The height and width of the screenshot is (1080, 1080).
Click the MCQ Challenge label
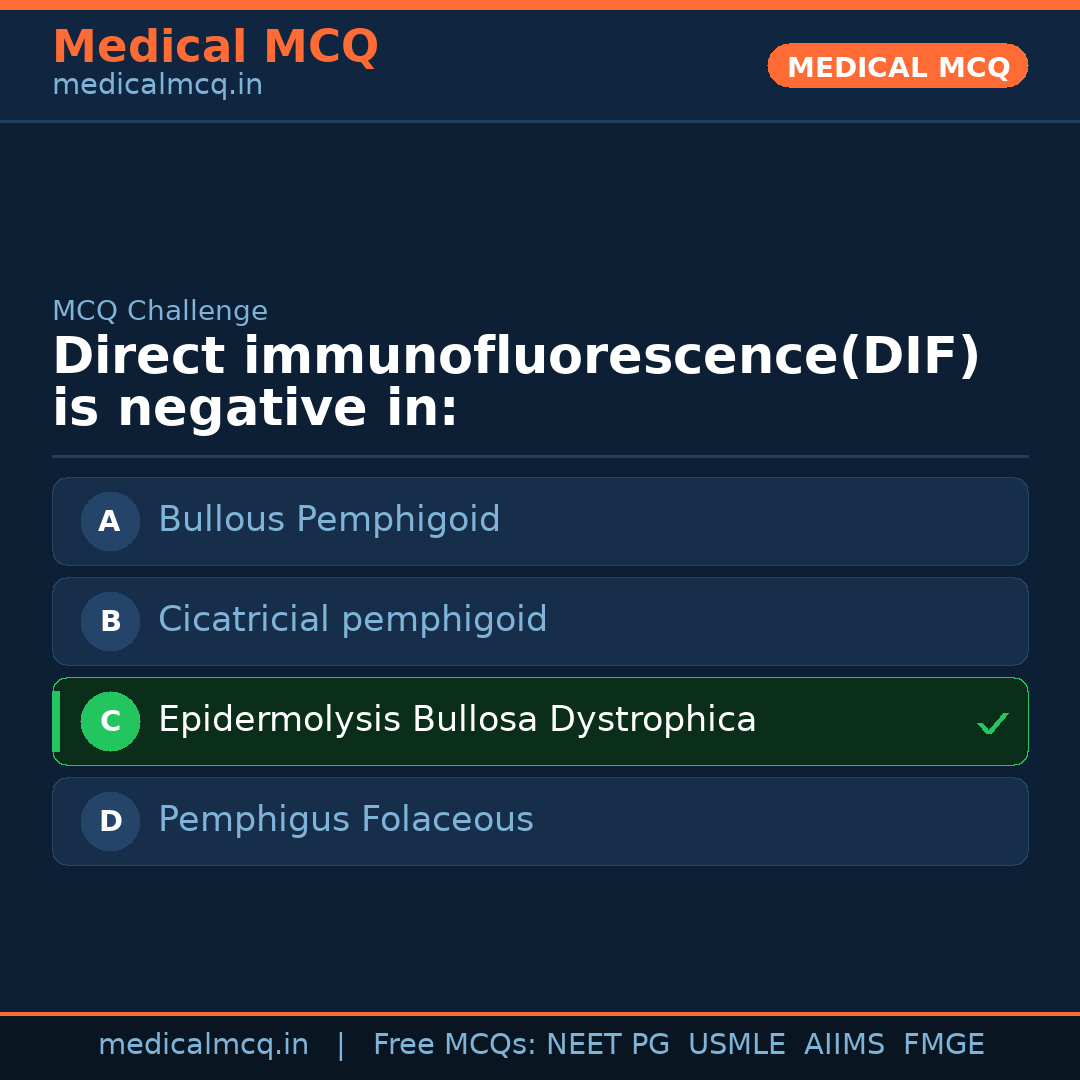160,311
